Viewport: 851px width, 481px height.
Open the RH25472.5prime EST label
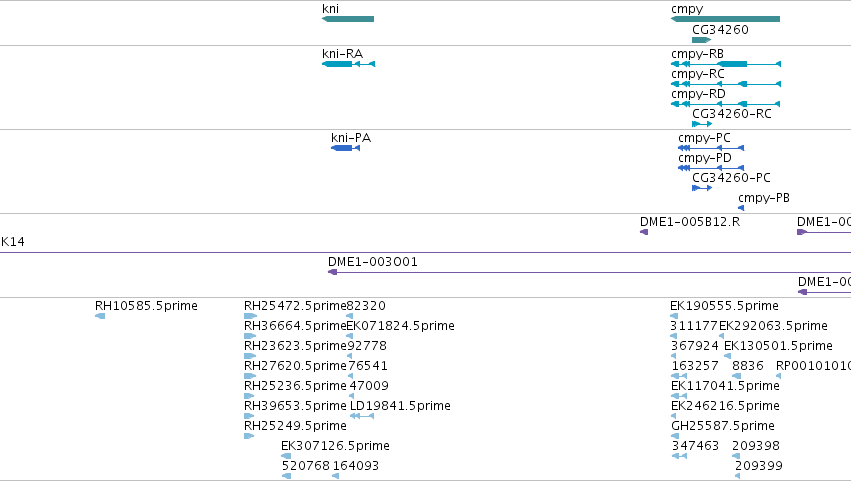pos(295,306)
